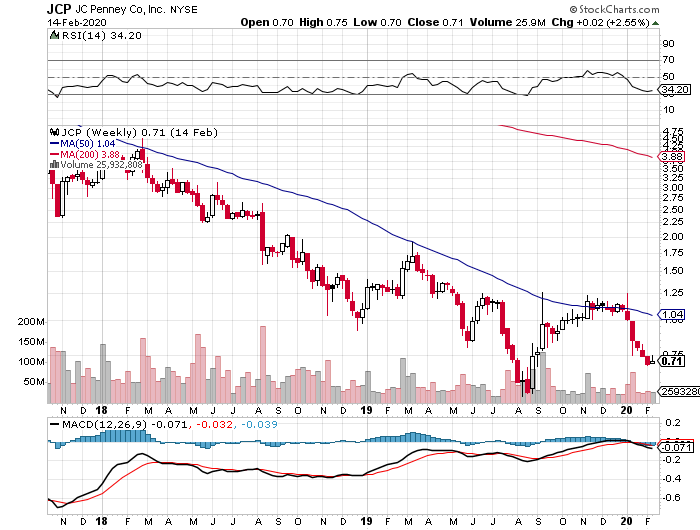Screen dimensions: 700x530
Task: Click the MACD -0.6 axis label
Action: (671, 498)
